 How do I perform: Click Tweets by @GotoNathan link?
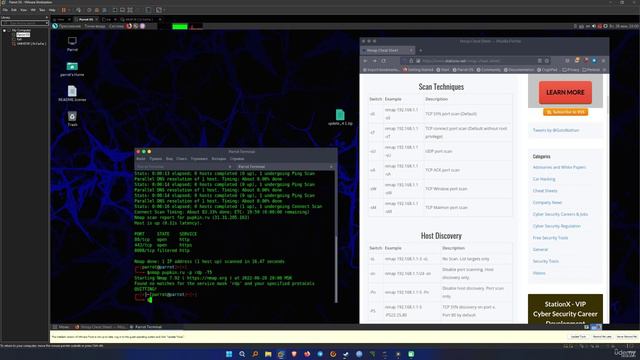coord(556,130)
